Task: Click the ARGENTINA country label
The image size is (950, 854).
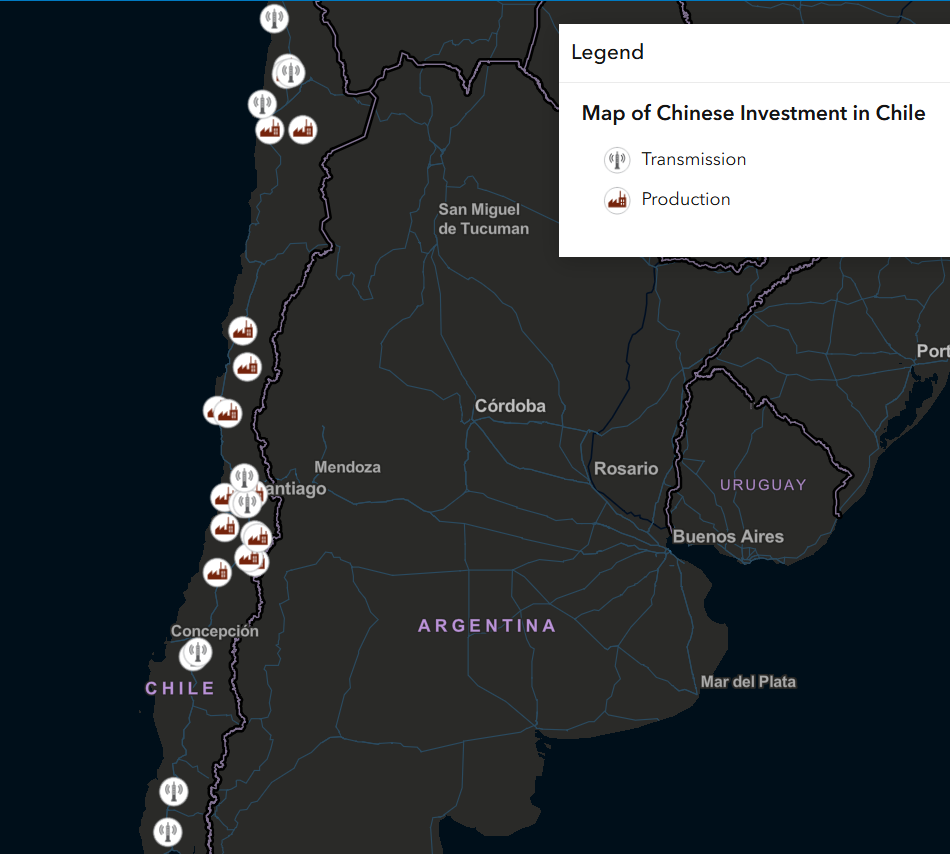Action: point(487,626)
